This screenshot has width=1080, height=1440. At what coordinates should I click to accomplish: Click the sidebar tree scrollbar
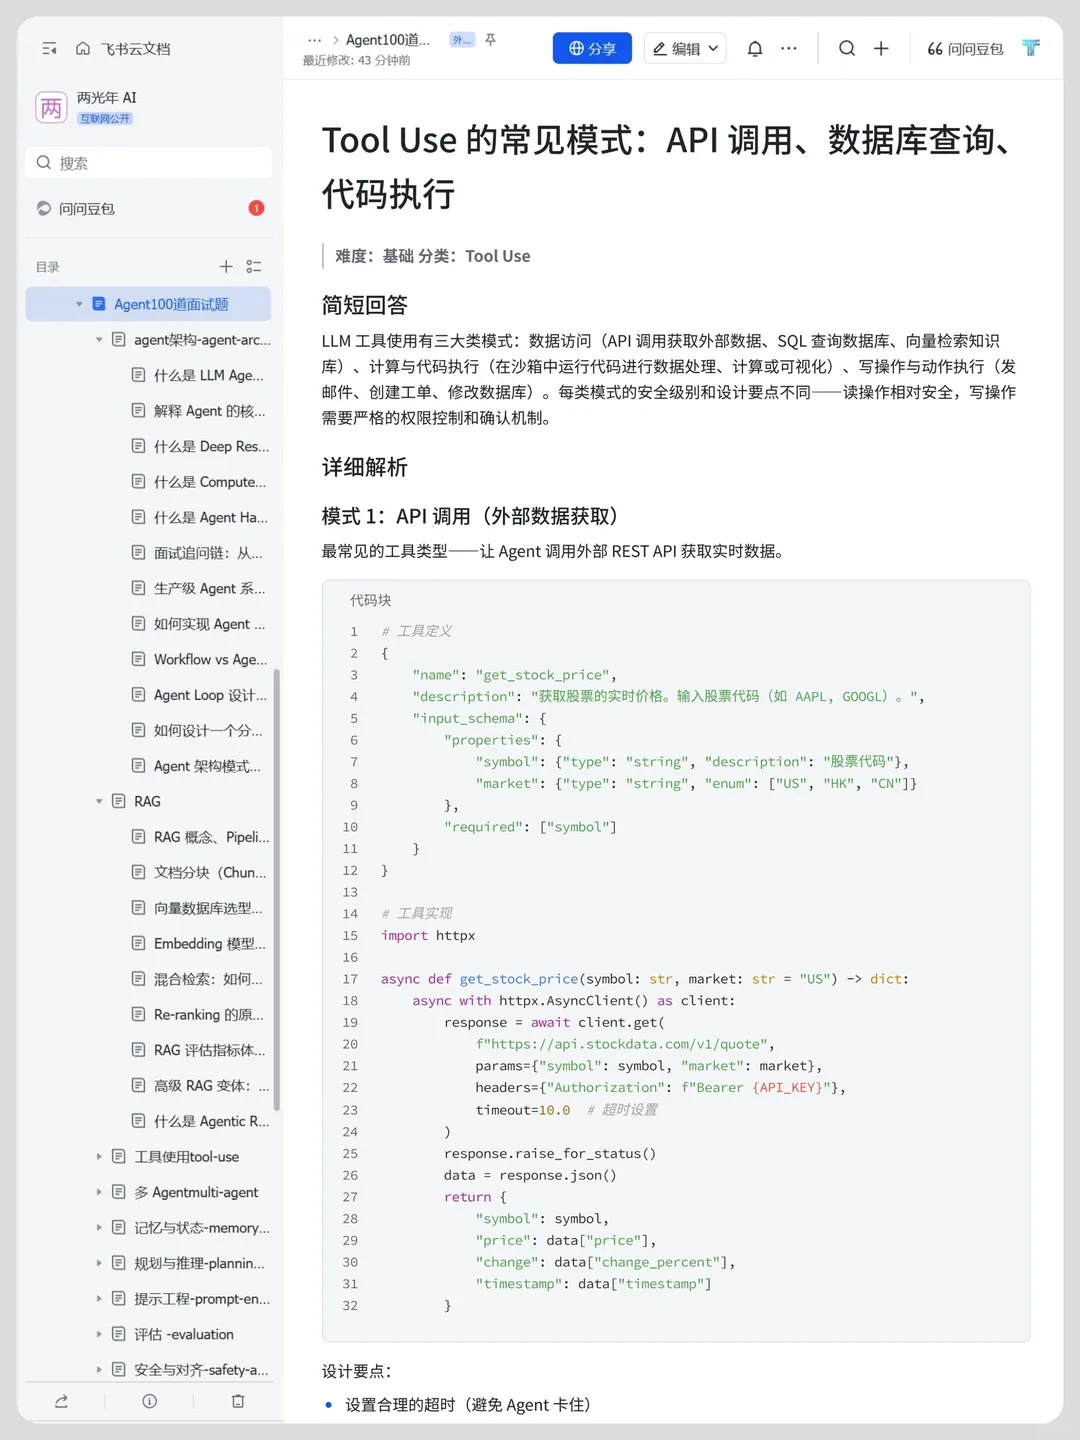277,890
